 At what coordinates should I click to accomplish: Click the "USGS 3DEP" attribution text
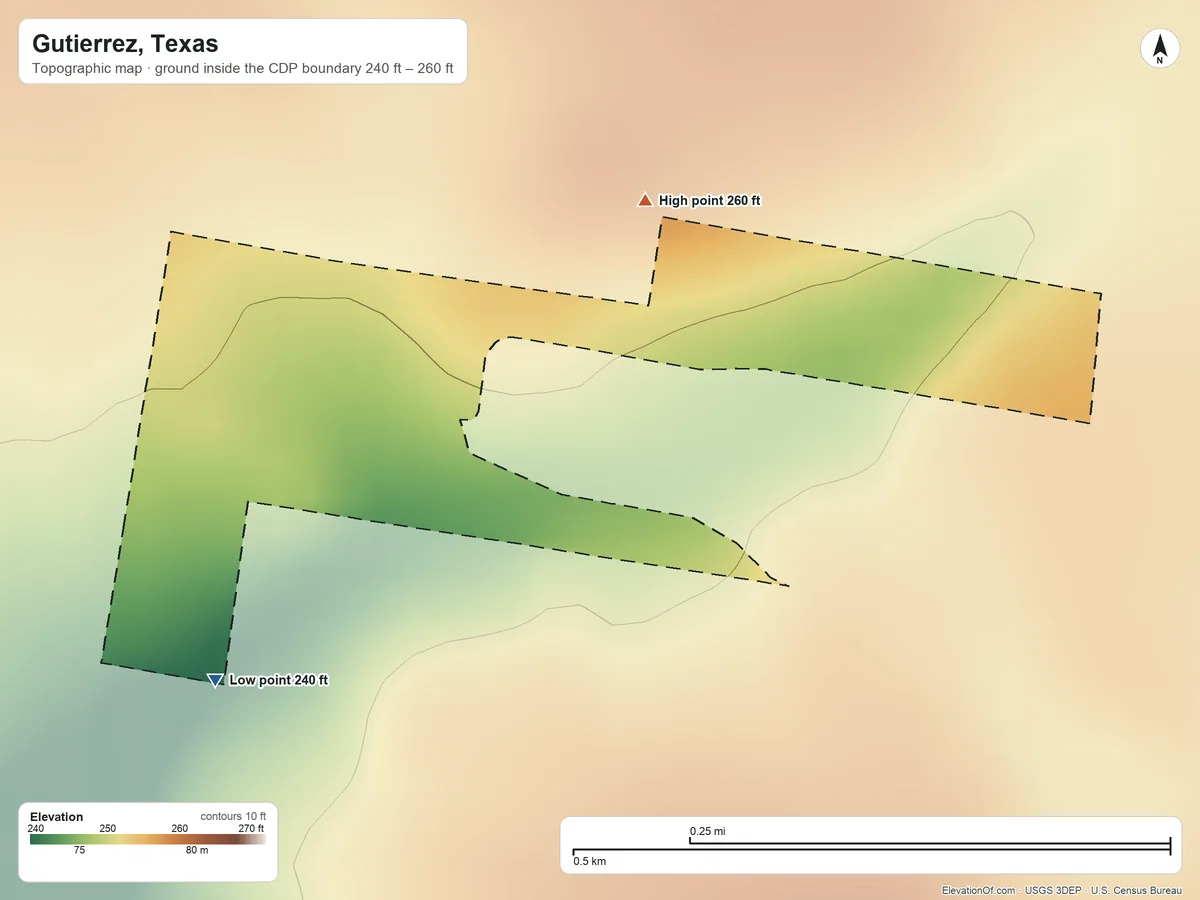click(1053, 890)
